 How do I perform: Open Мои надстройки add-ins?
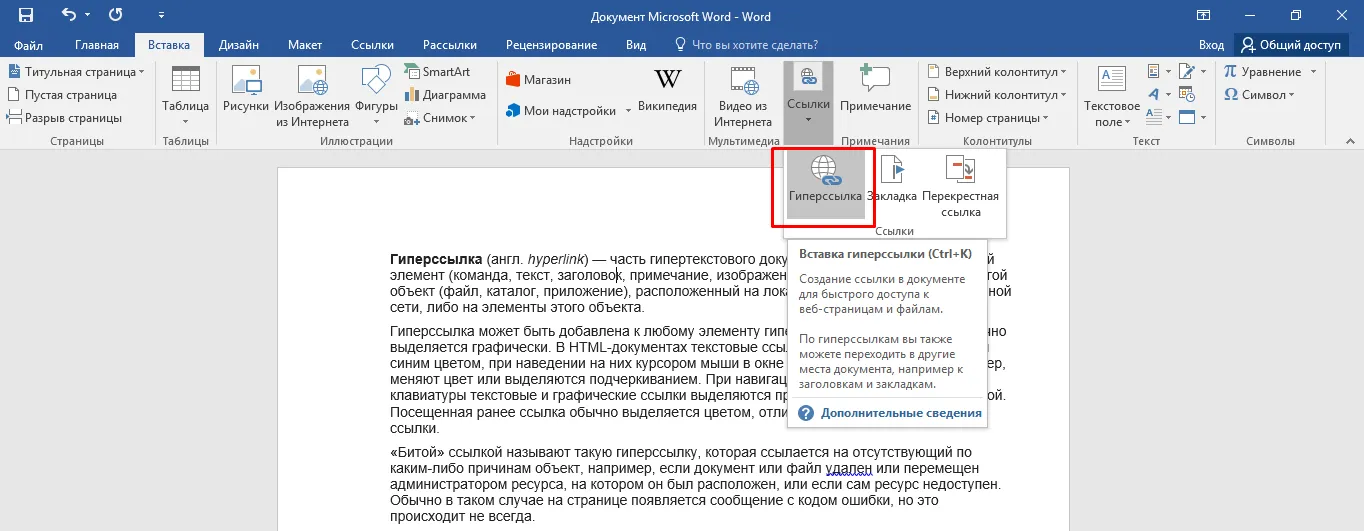pyautogui.click(x=561, y=110)
